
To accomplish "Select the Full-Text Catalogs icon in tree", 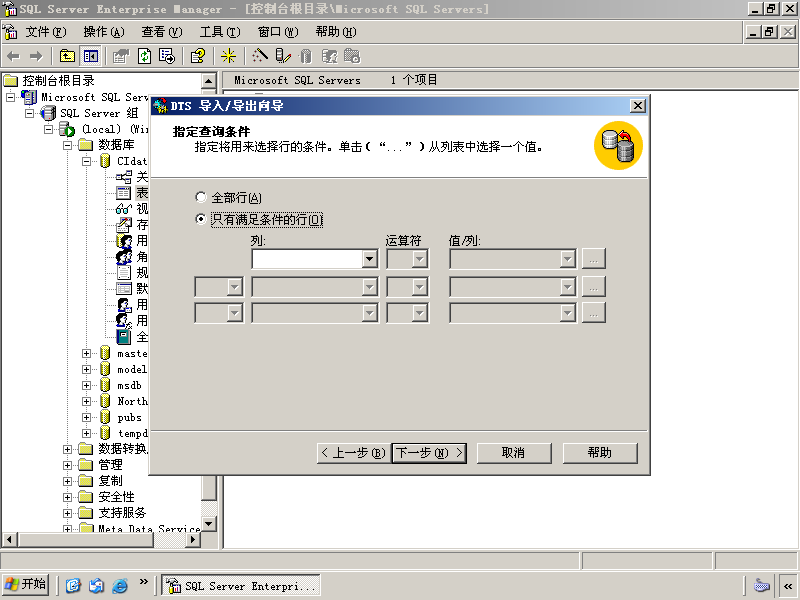I will tap(123, 337).
